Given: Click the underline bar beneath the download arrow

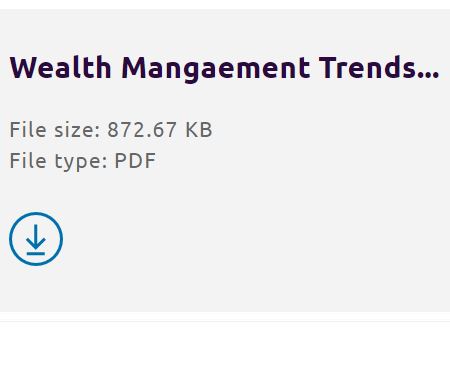Looking at the screenshot, I should click(36, 254).
